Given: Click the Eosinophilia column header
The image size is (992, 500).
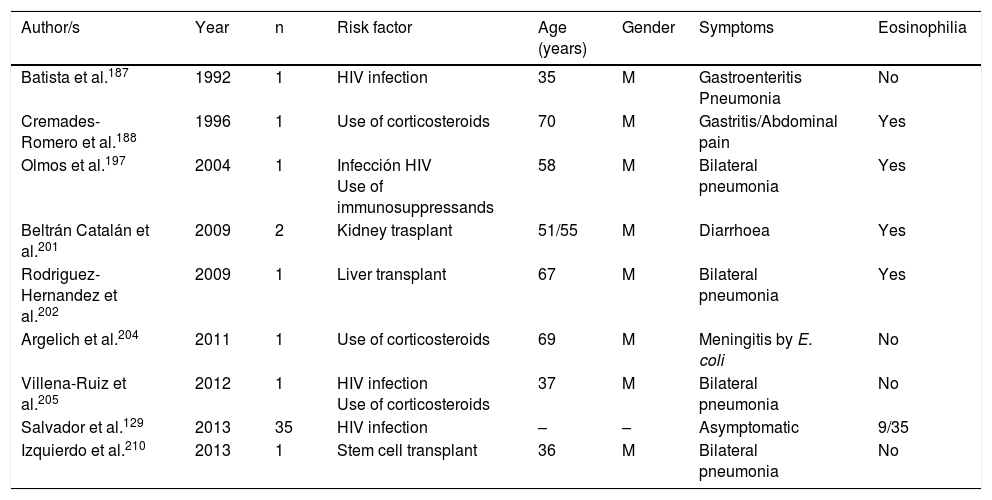Looking at the screenshot, I should pos(921,28).
